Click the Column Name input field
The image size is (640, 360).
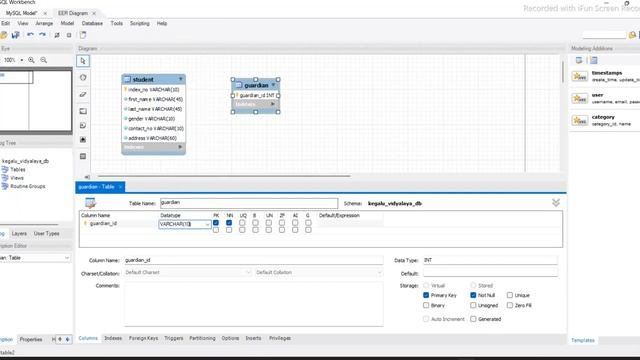[x=253, y=260]
